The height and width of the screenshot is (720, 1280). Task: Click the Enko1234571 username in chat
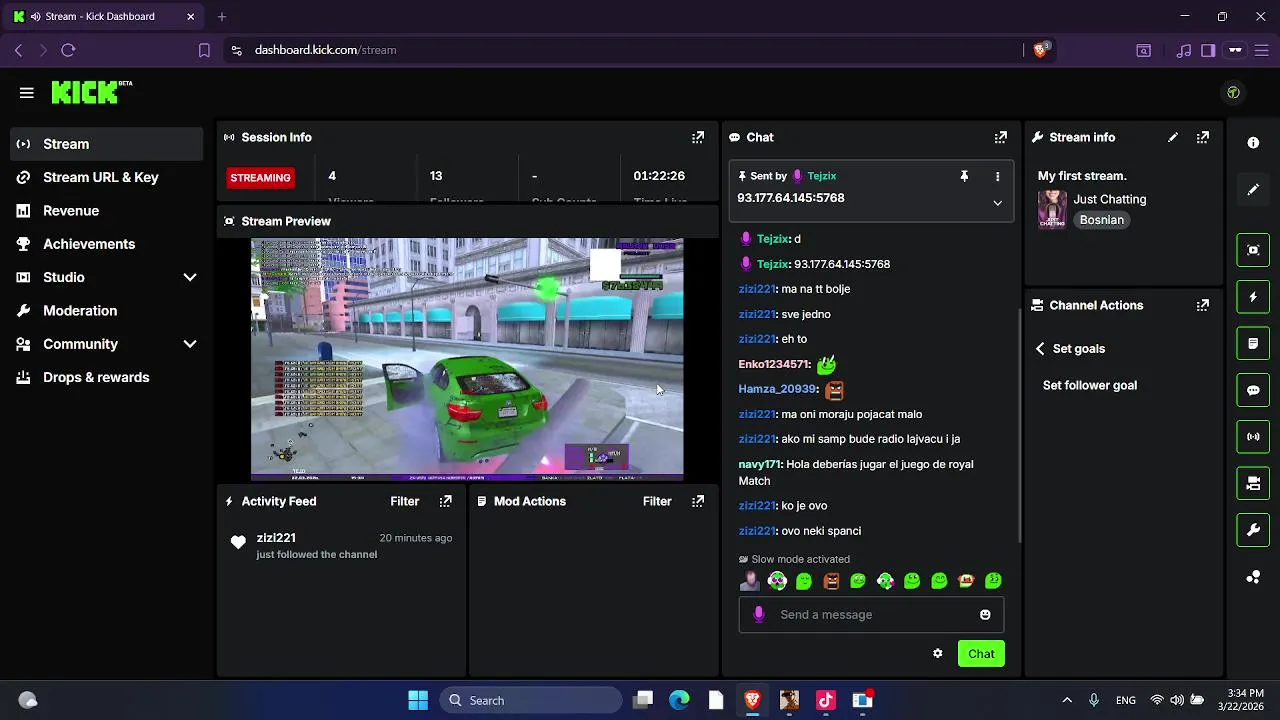(x=774, y=364)
